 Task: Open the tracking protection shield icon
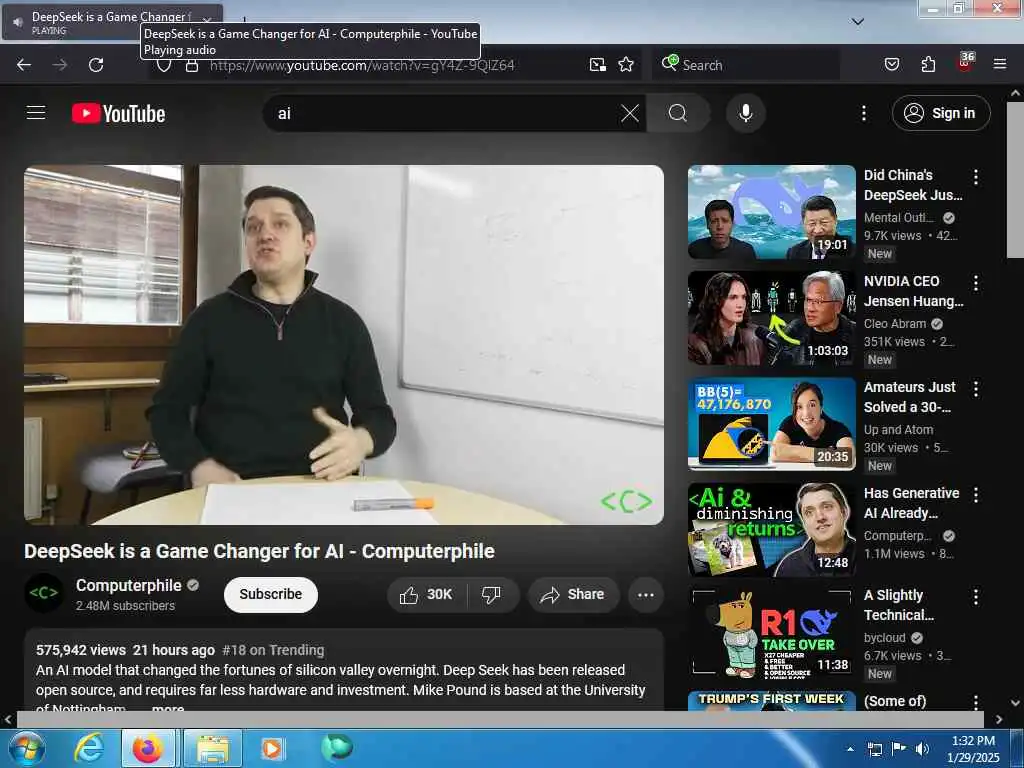click(x=164, y=65)
